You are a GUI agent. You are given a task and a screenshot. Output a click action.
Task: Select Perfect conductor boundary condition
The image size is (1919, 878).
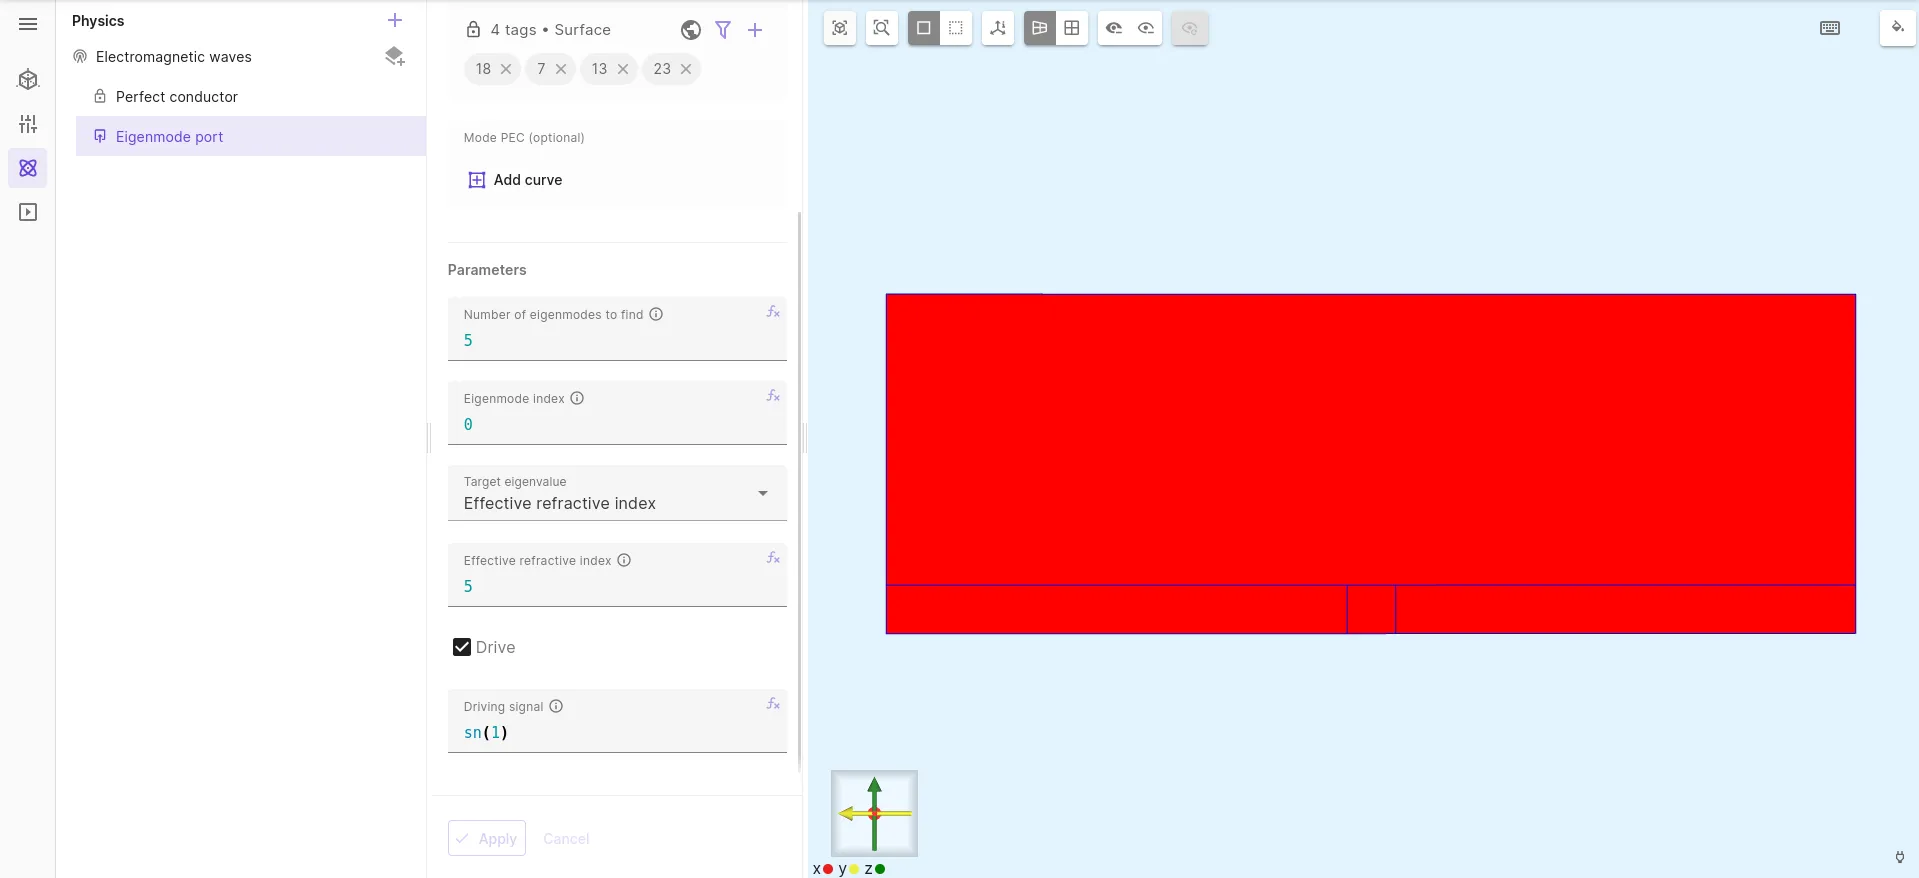(176, 97)
